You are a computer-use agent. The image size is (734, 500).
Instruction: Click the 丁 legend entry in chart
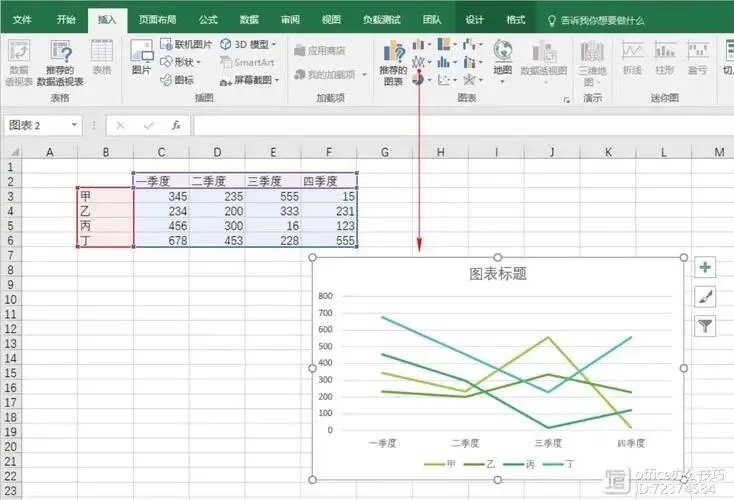[x=558, y=464]
